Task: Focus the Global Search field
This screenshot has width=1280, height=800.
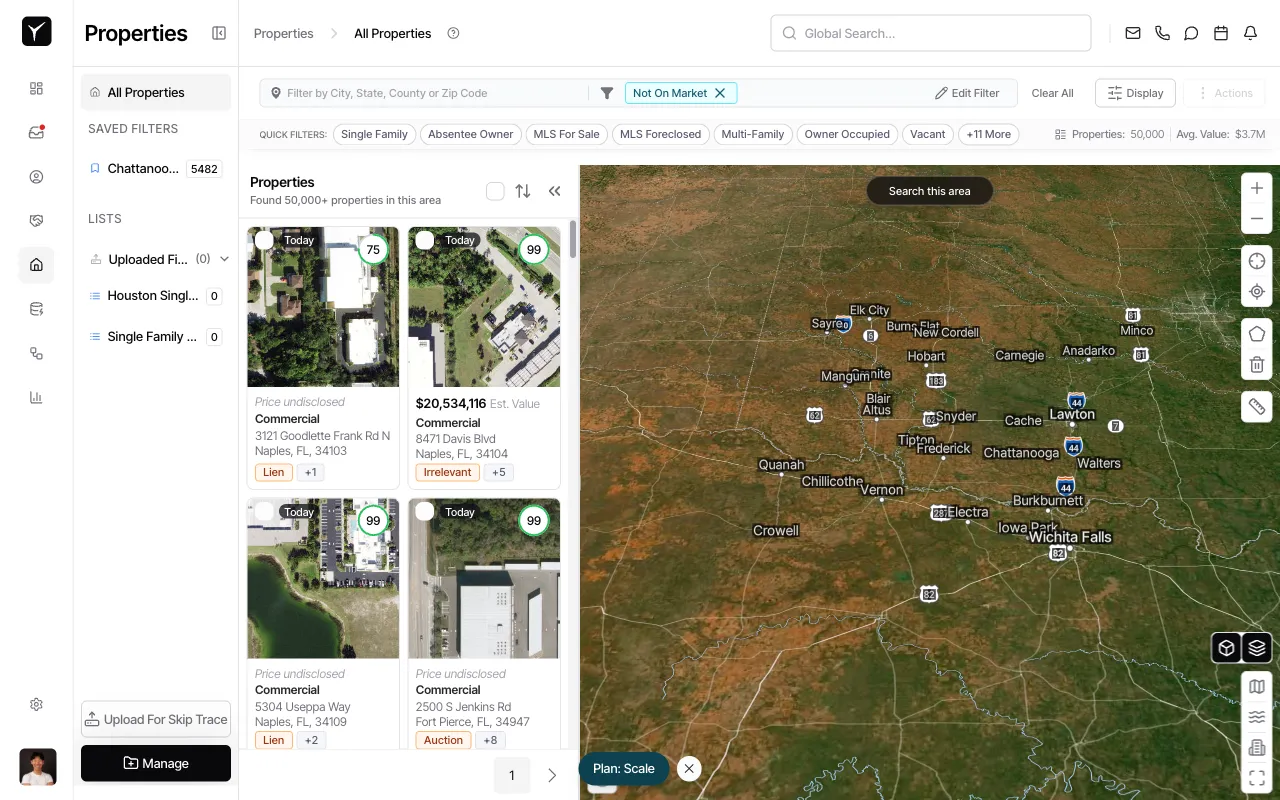Action: point(930,33)
